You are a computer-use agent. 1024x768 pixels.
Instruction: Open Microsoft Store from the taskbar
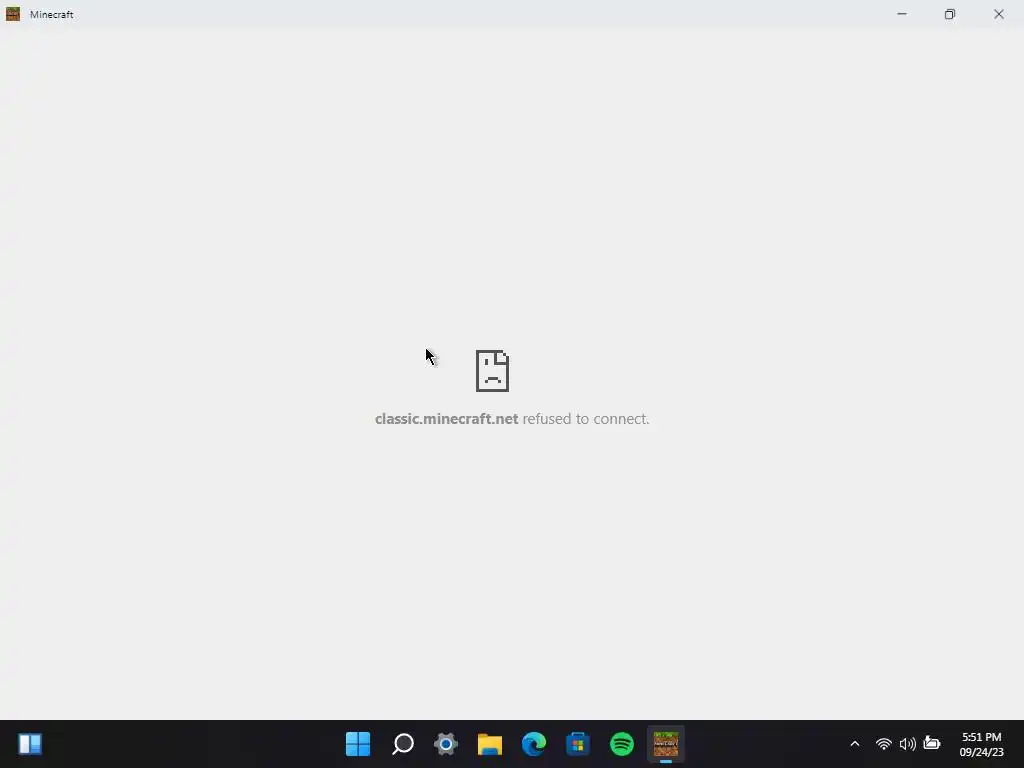(x=578, y=744)
